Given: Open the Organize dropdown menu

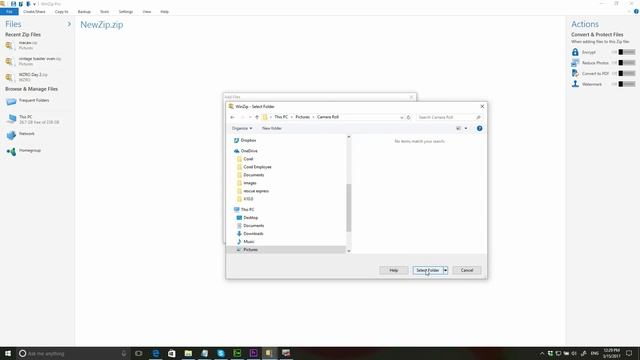Looking at the screenshot, I should coord(242,129).
